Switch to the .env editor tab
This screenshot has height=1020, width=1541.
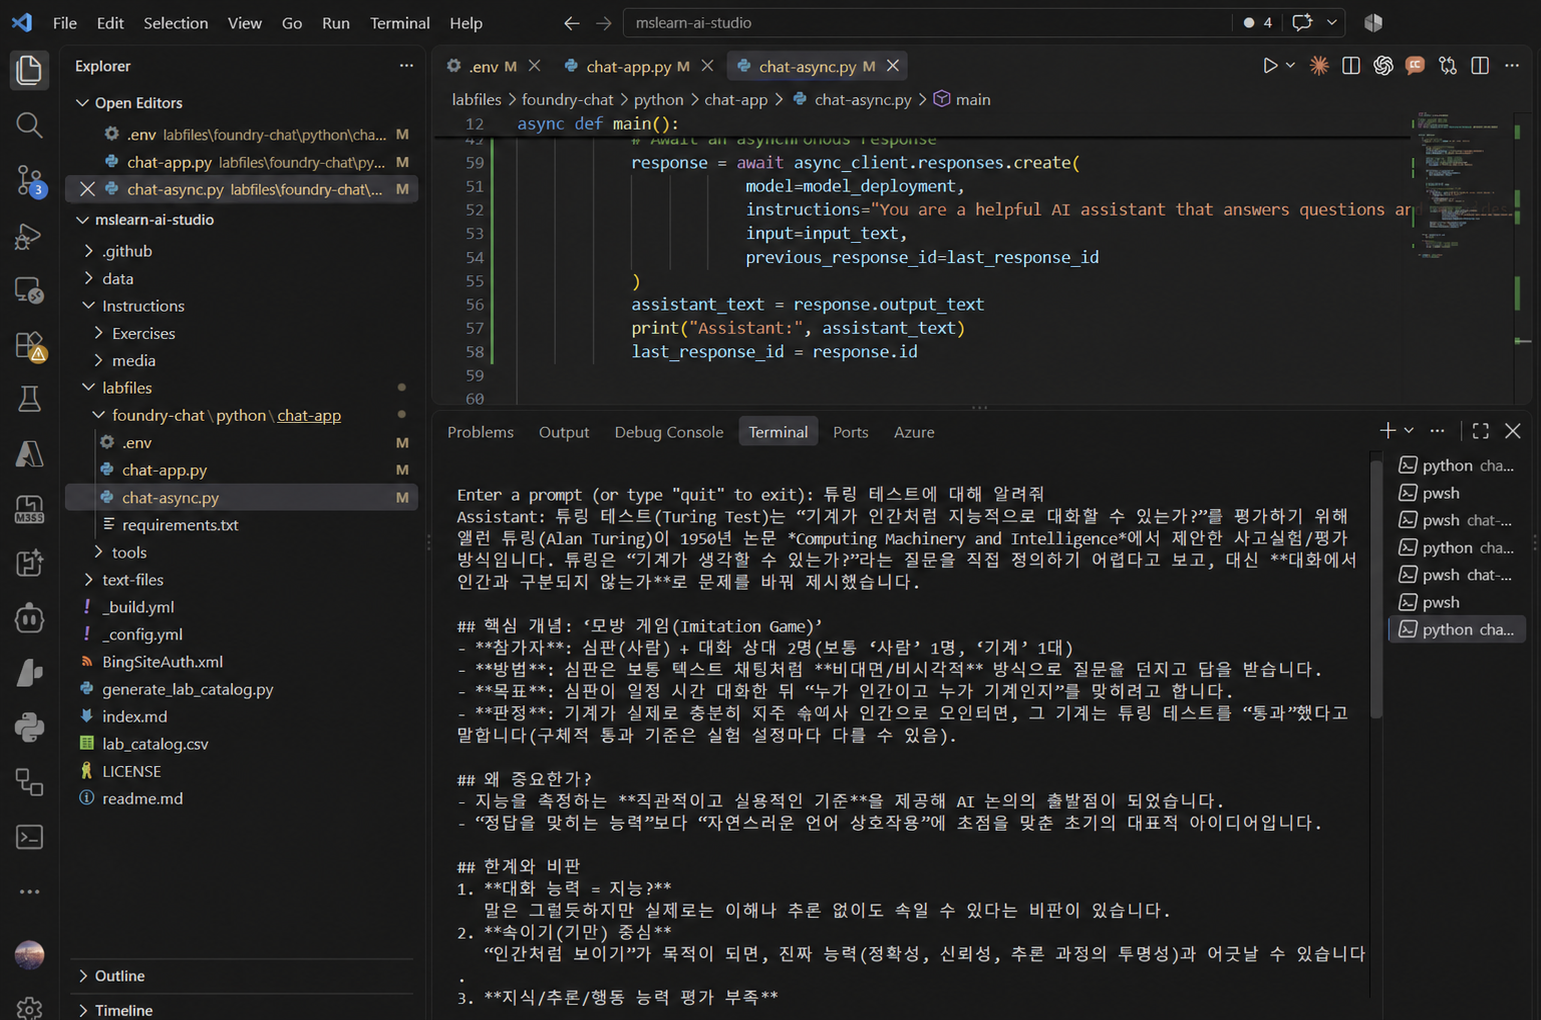click(x=483, y=66)
